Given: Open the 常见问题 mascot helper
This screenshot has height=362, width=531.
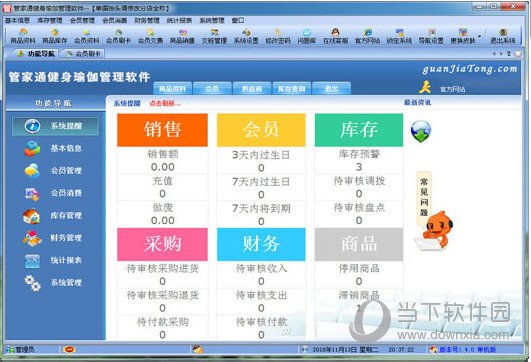Looking at the screenshot, I should pyautogui.click(x=433, y=212).
